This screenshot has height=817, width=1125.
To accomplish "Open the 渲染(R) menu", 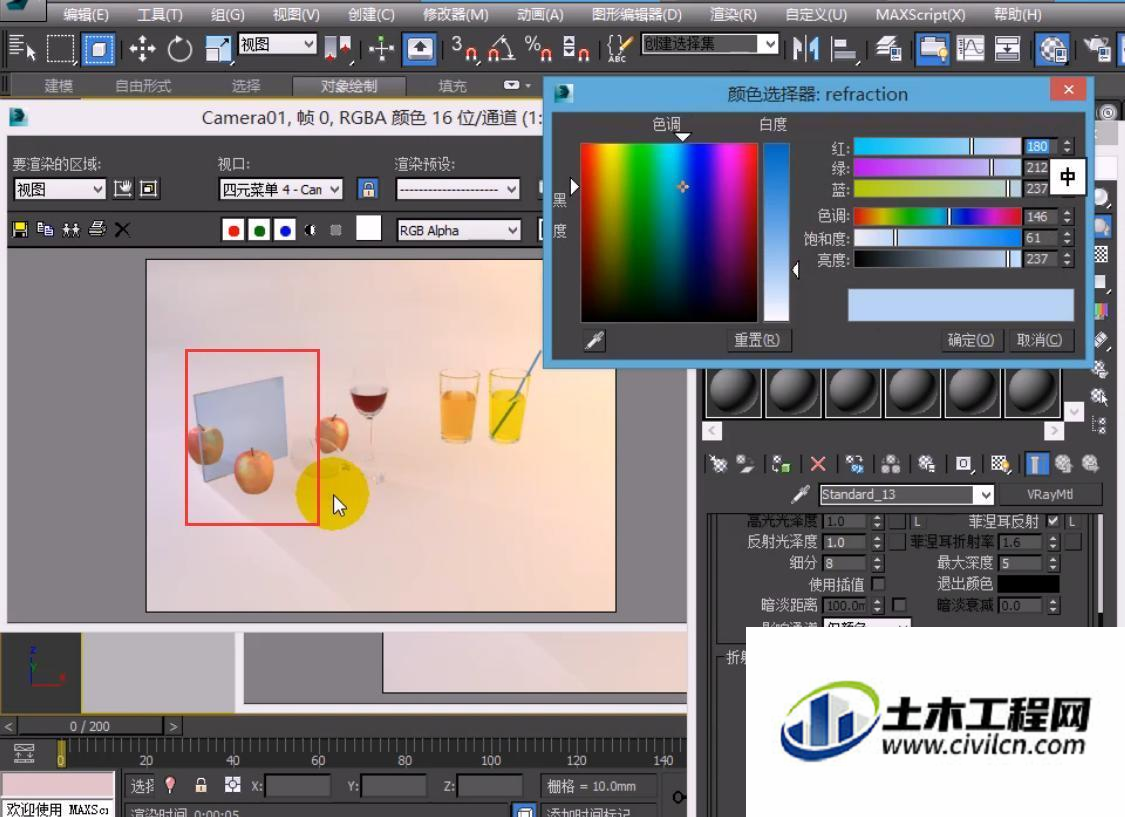I will pos(733,14).
